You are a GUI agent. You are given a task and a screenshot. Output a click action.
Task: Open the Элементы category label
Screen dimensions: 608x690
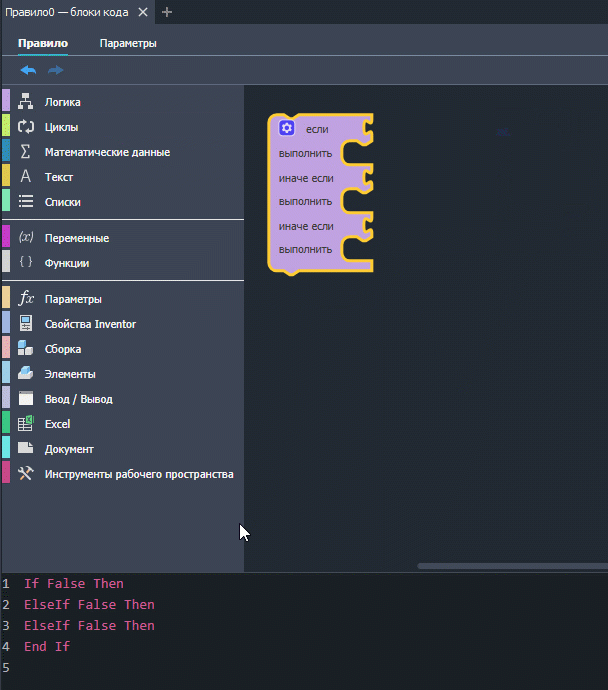click(x=70, y=374)
